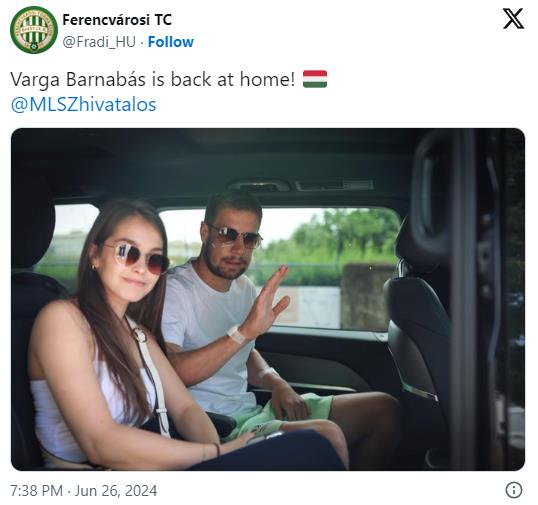This screenshot has width=538, height=505.
Task: Open the tweet timestamp 7:38 PM link
Action: tap(37, 490)
